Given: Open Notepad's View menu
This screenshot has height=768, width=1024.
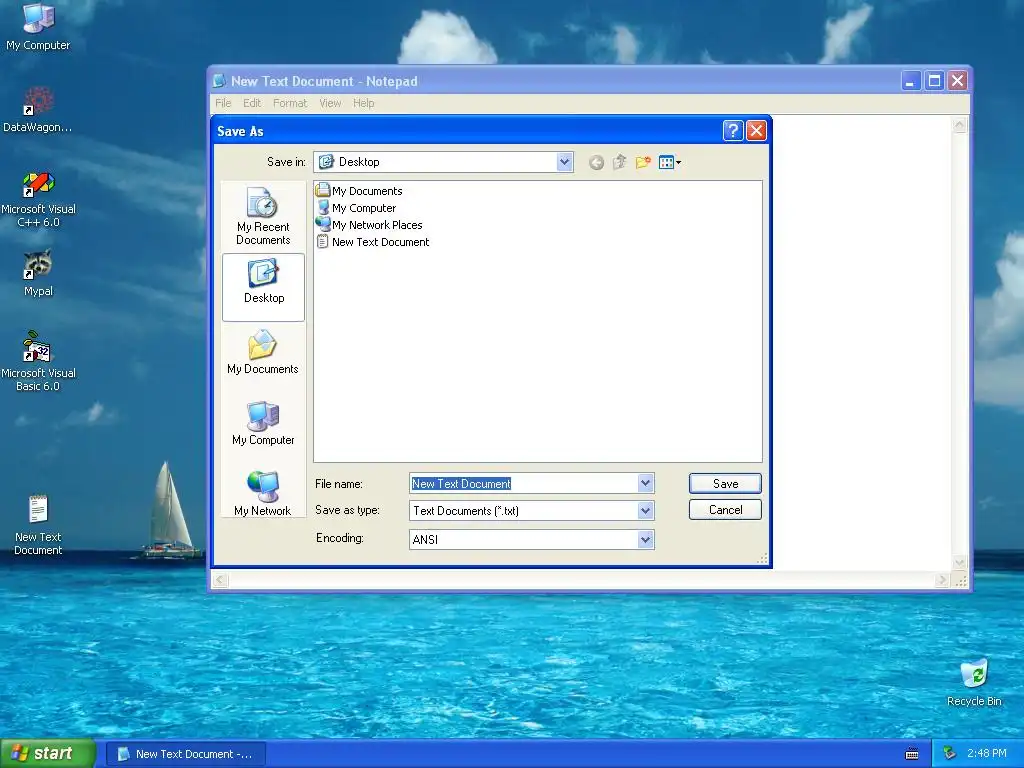Looking at the screenshot, I should coord(330,103).
